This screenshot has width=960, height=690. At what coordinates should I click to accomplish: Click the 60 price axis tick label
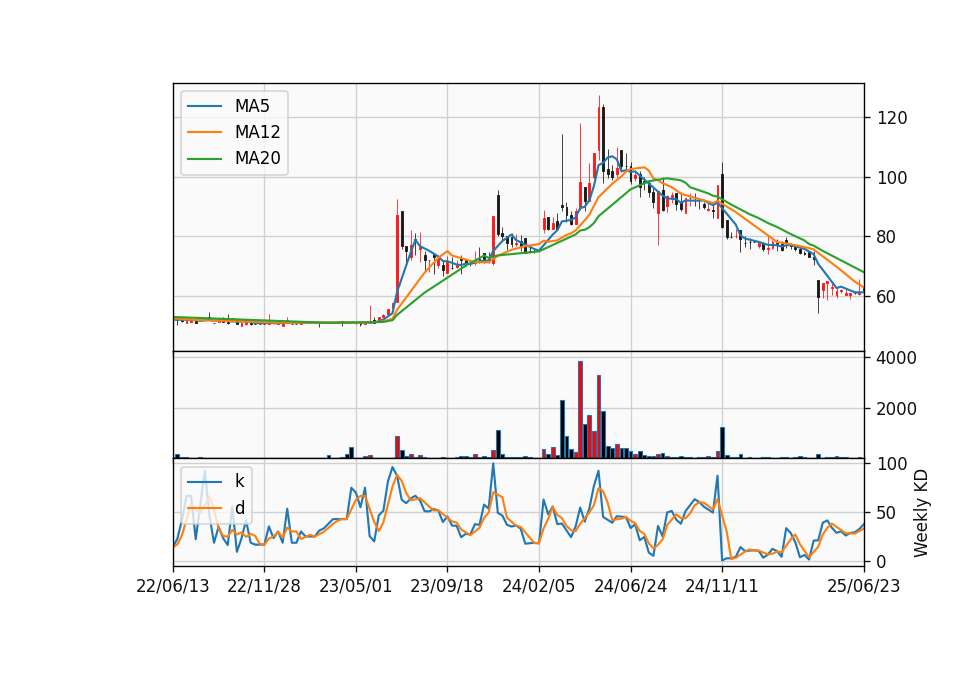pyautogui.click(x=887, y=297)
